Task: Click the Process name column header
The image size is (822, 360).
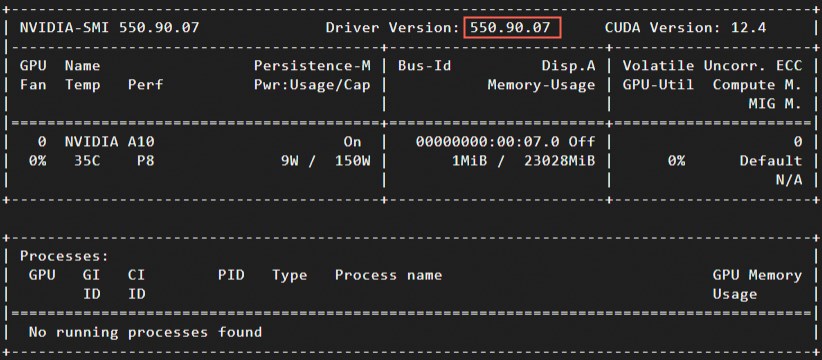Action: 388,275
